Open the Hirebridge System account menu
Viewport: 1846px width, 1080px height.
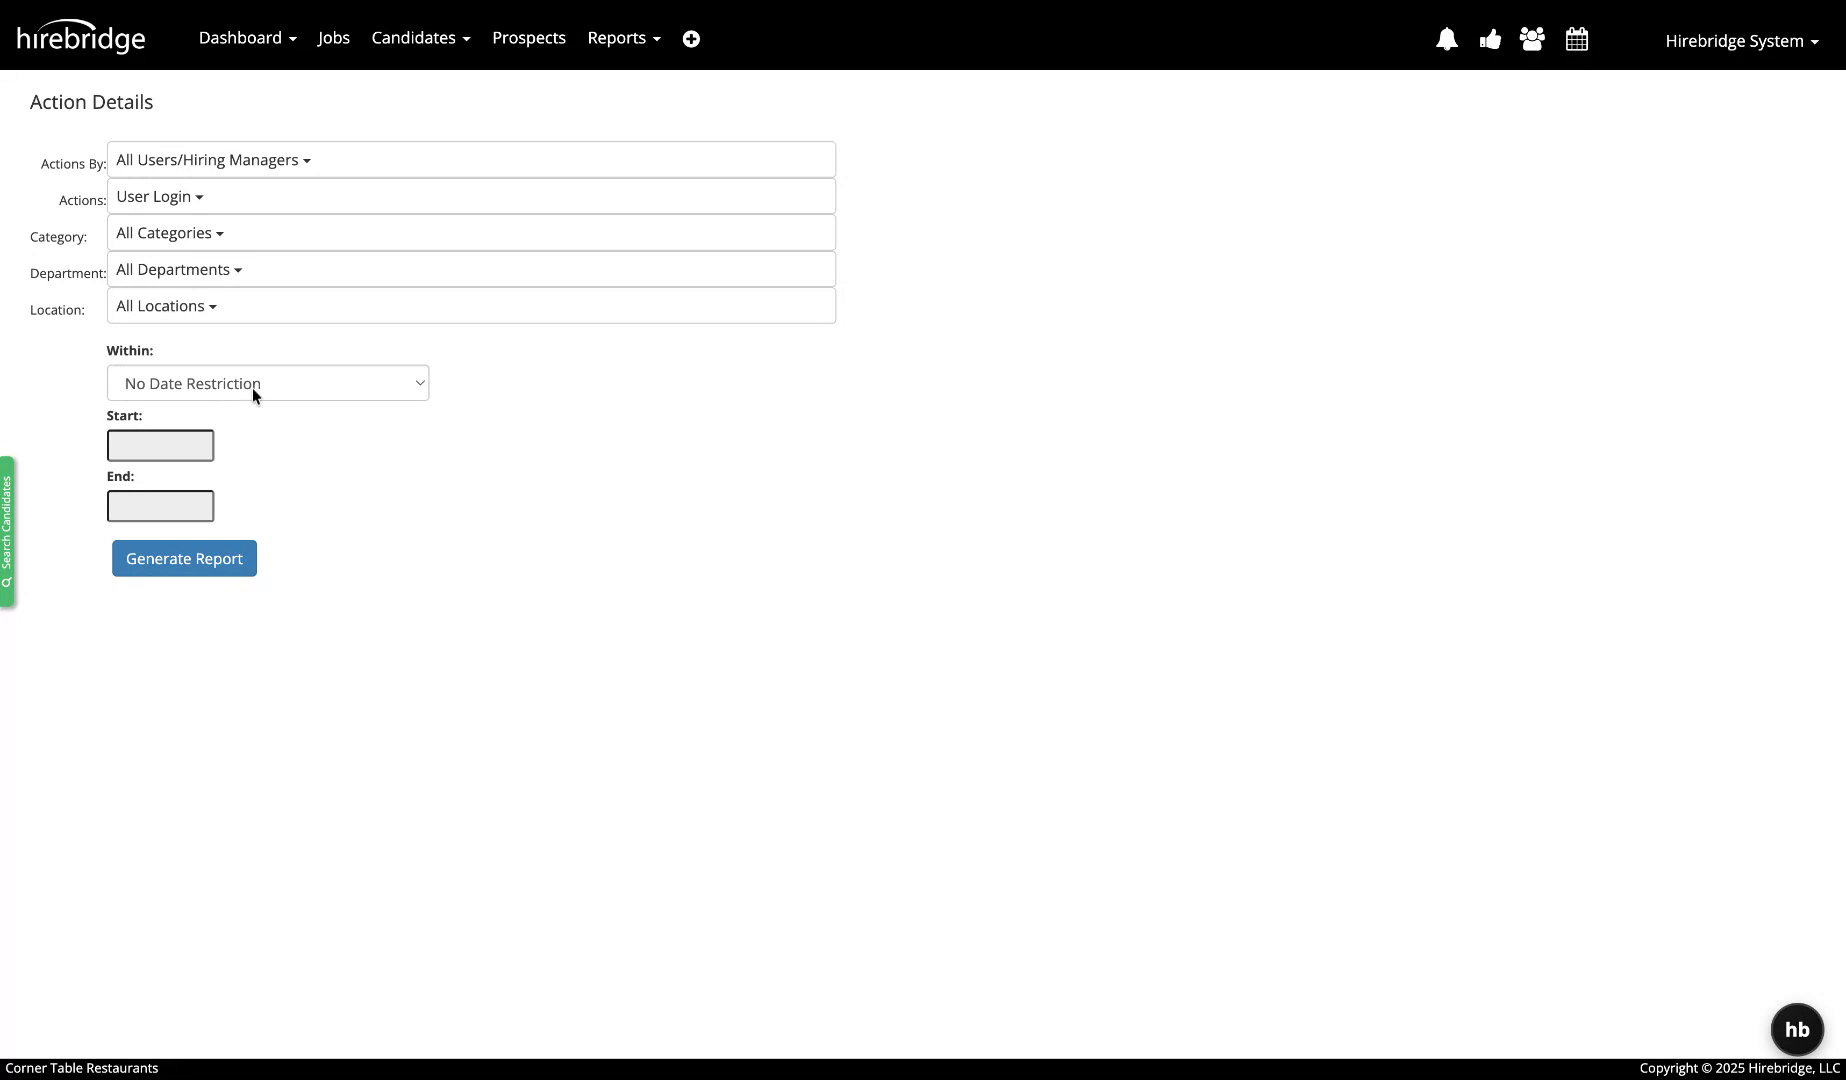tap(1740, 40)
